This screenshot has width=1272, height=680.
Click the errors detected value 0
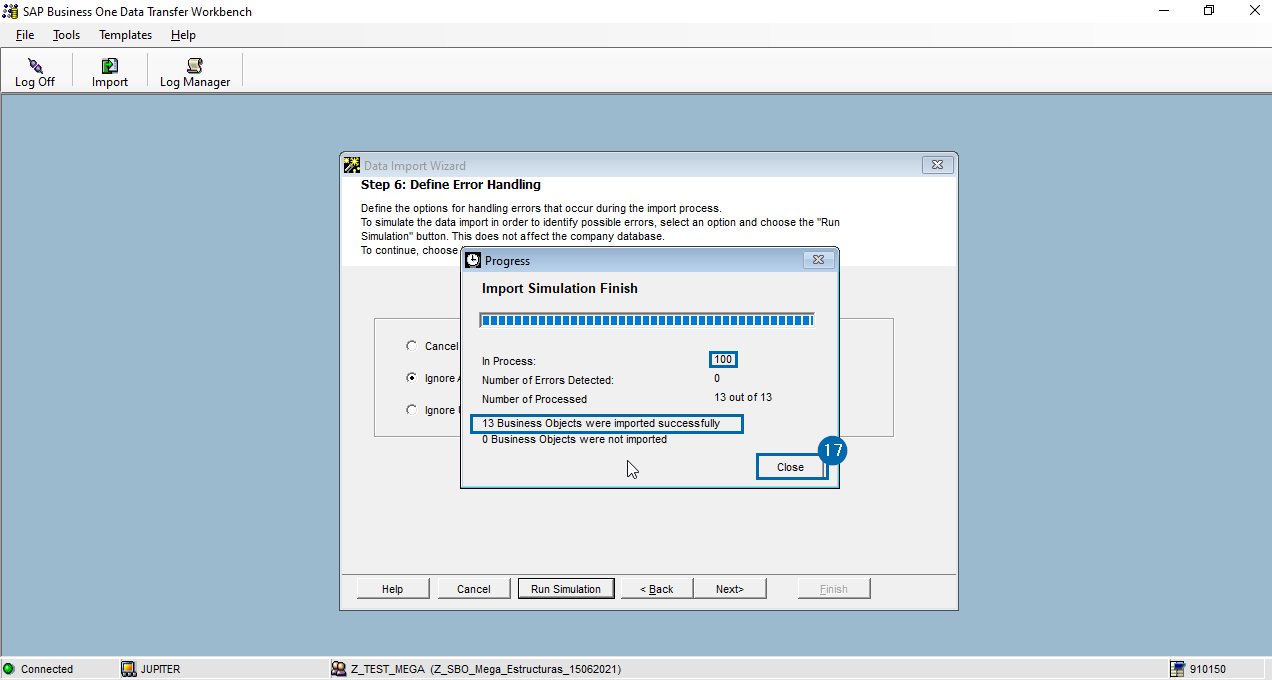click(x=717, y=379)
